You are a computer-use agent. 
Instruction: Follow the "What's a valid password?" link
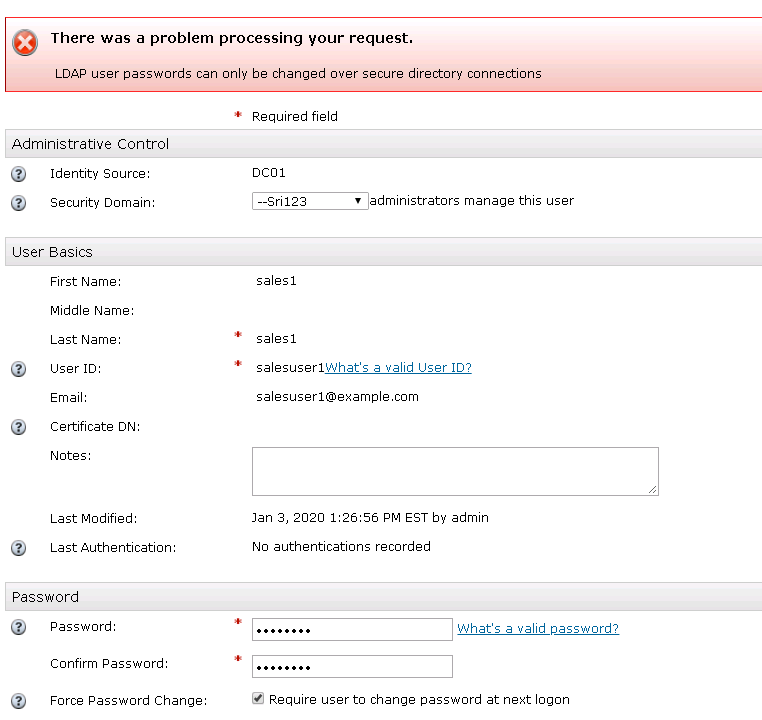(538, 628)
